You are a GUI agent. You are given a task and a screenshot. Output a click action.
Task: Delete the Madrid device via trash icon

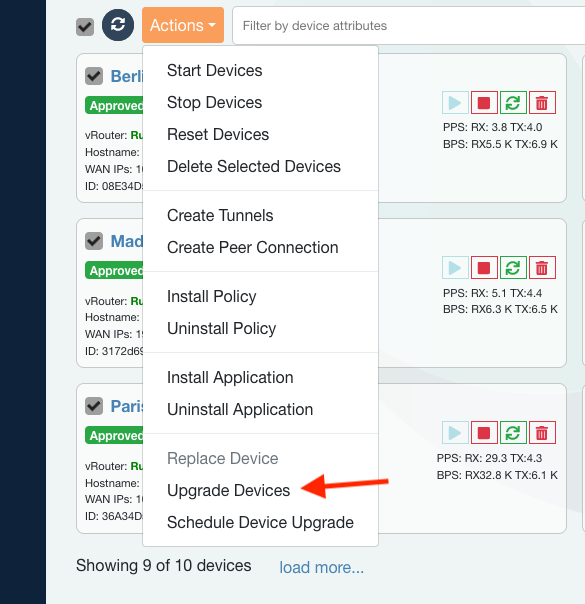(542, 267)
